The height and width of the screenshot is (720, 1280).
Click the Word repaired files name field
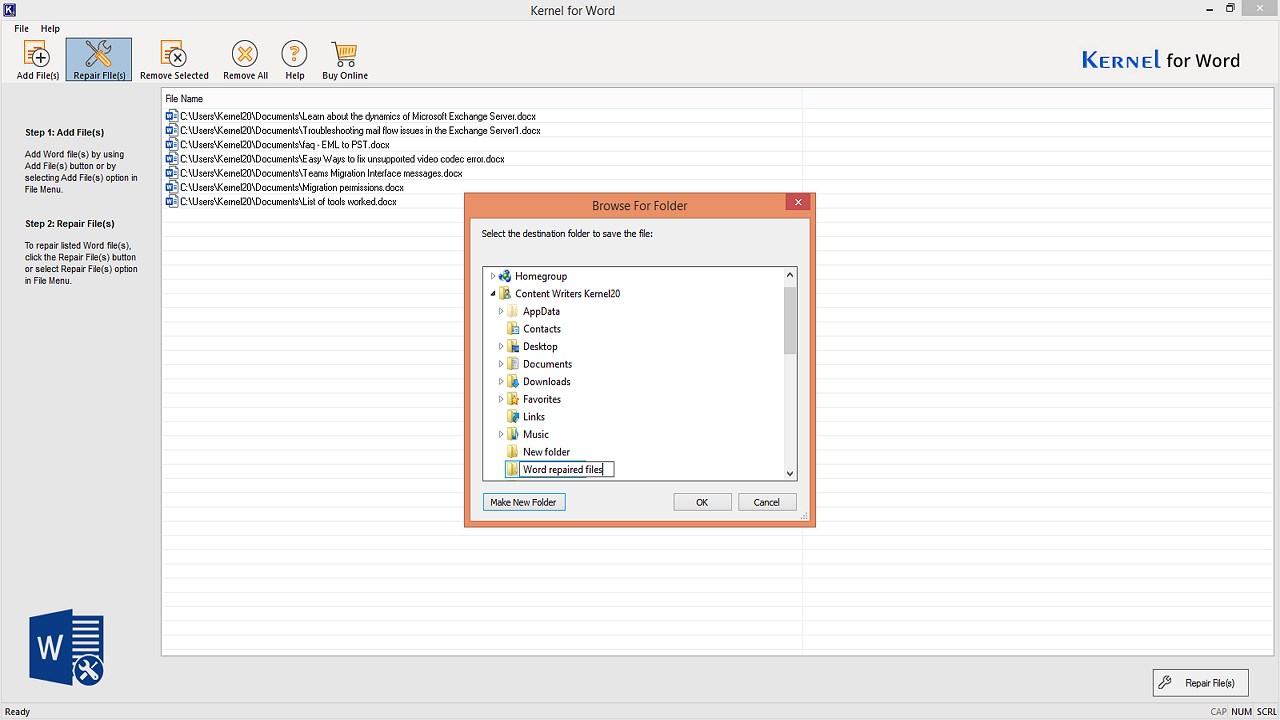(567, 469)
